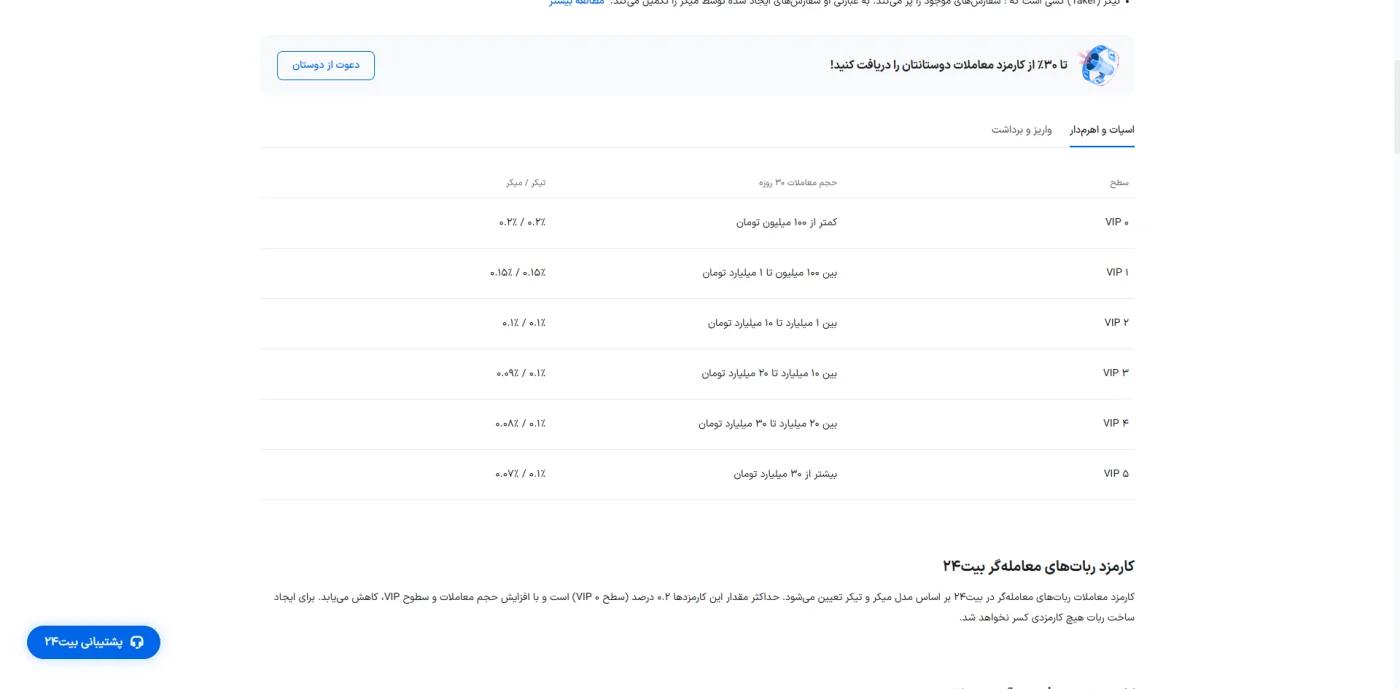The width and height of the screenshot is (1400, 689).
Task: Select the VIP ۴ level cell
Action: click(1116, 423)
